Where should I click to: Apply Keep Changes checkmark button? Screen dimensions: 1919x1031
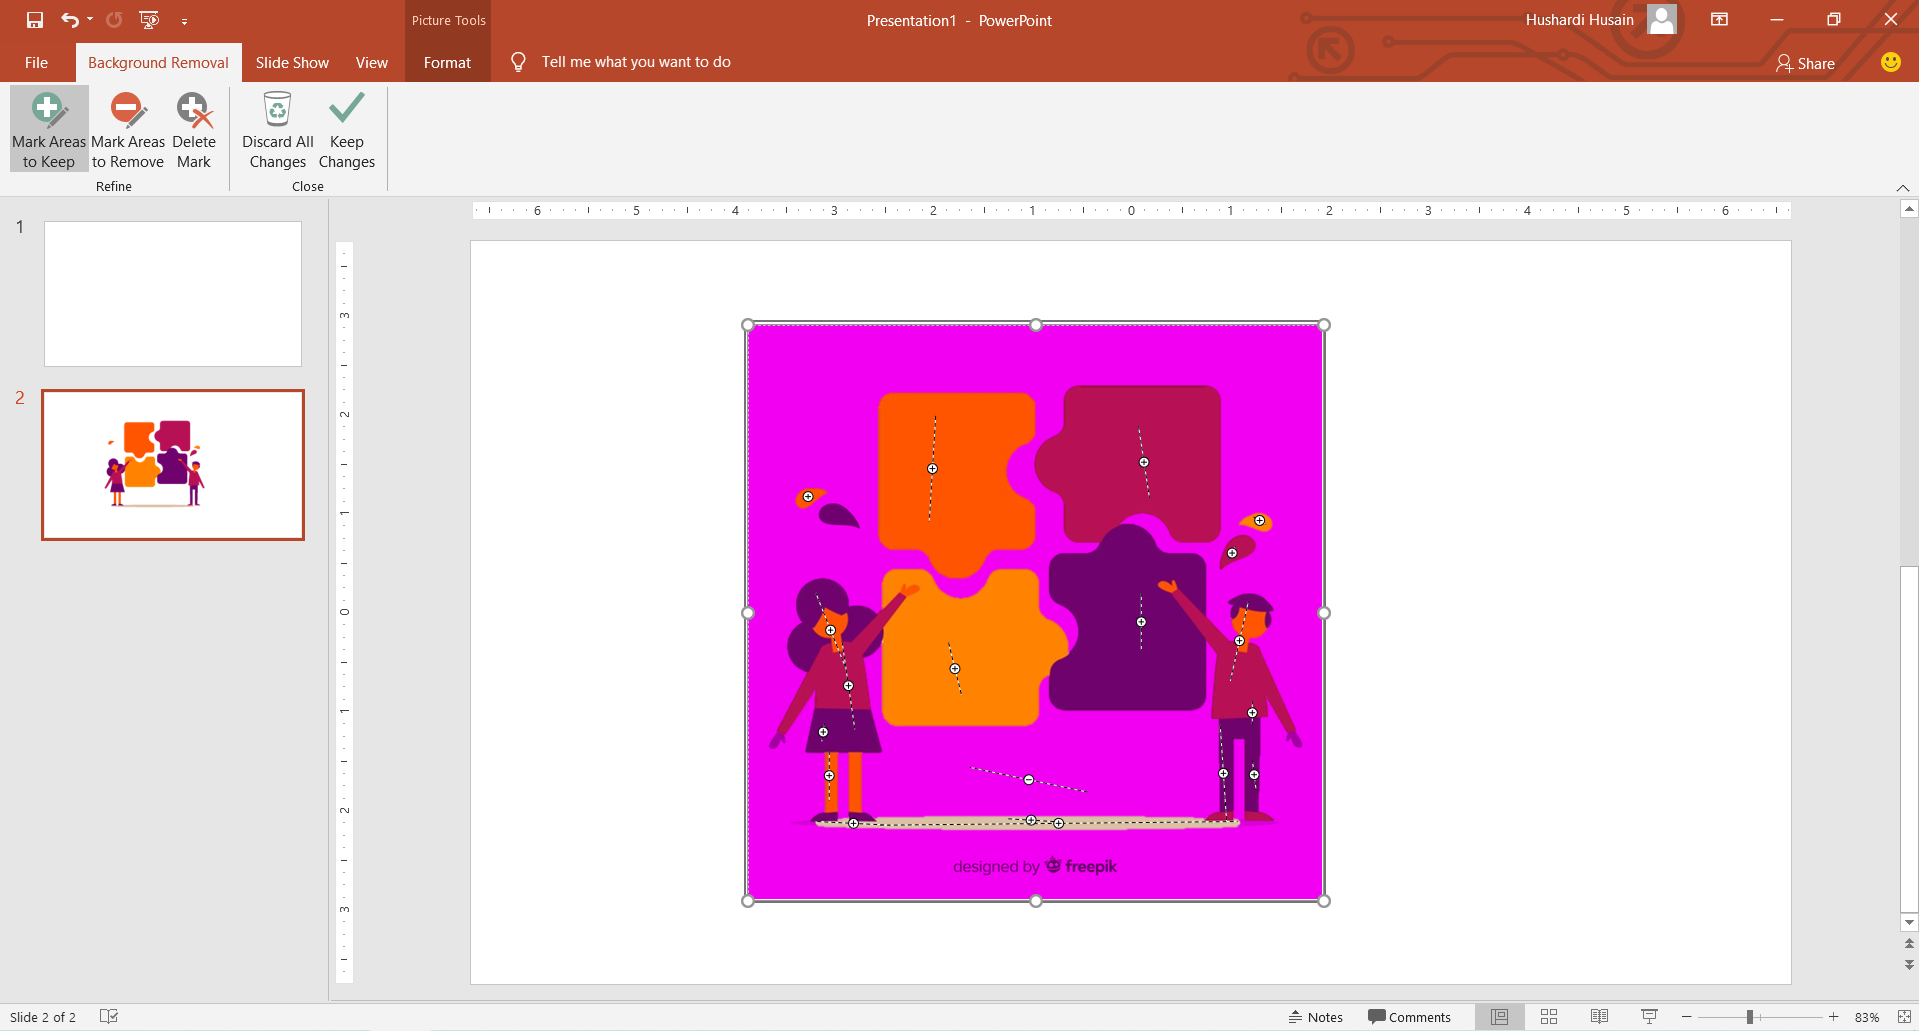pos(347,130)
